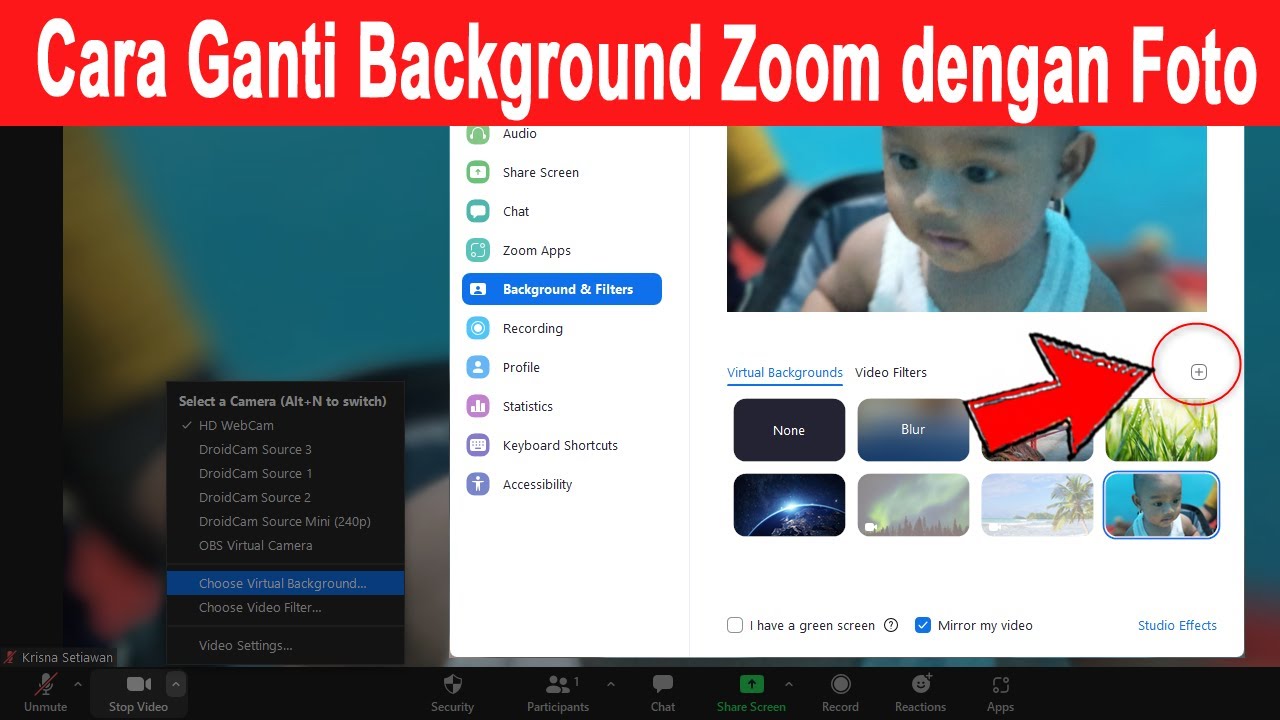
Task: Select OBS Virtual Camera
Action: point(285,545)
